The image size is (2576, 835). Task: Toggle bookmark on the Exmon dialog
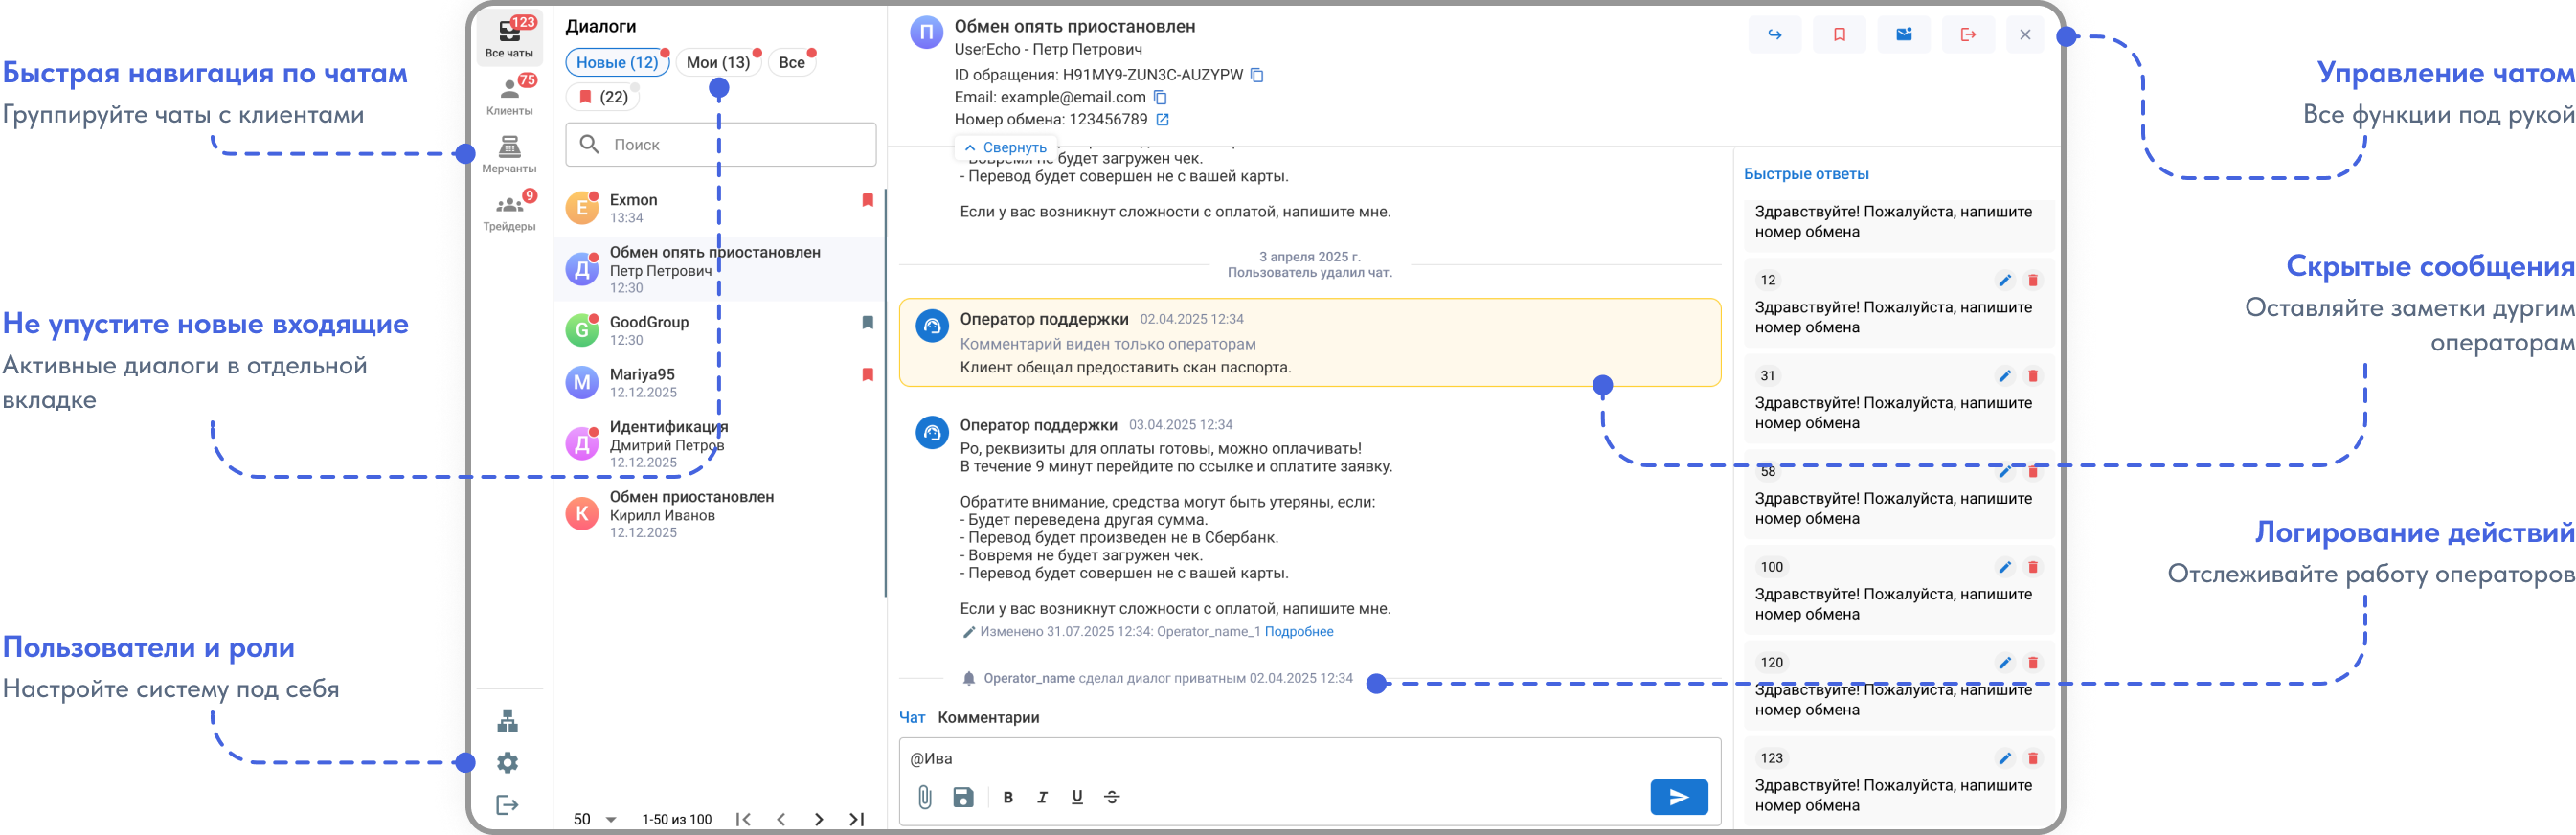point(867,200)
